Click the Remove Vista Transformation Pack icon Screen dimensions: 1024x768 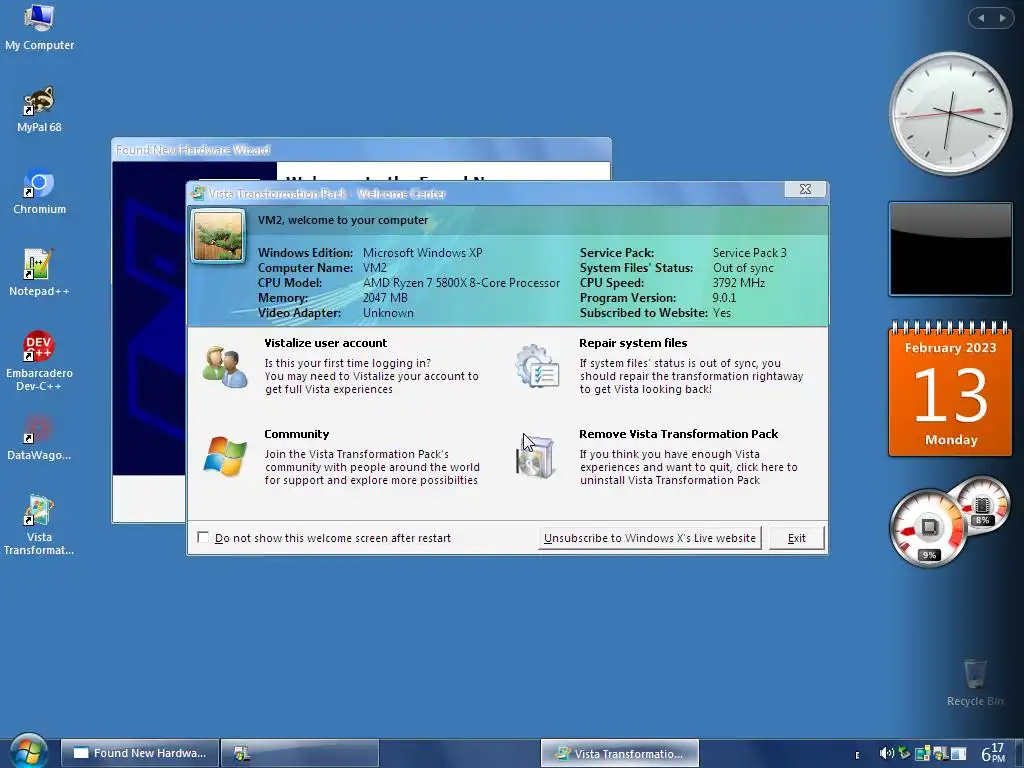click(536, 456)
